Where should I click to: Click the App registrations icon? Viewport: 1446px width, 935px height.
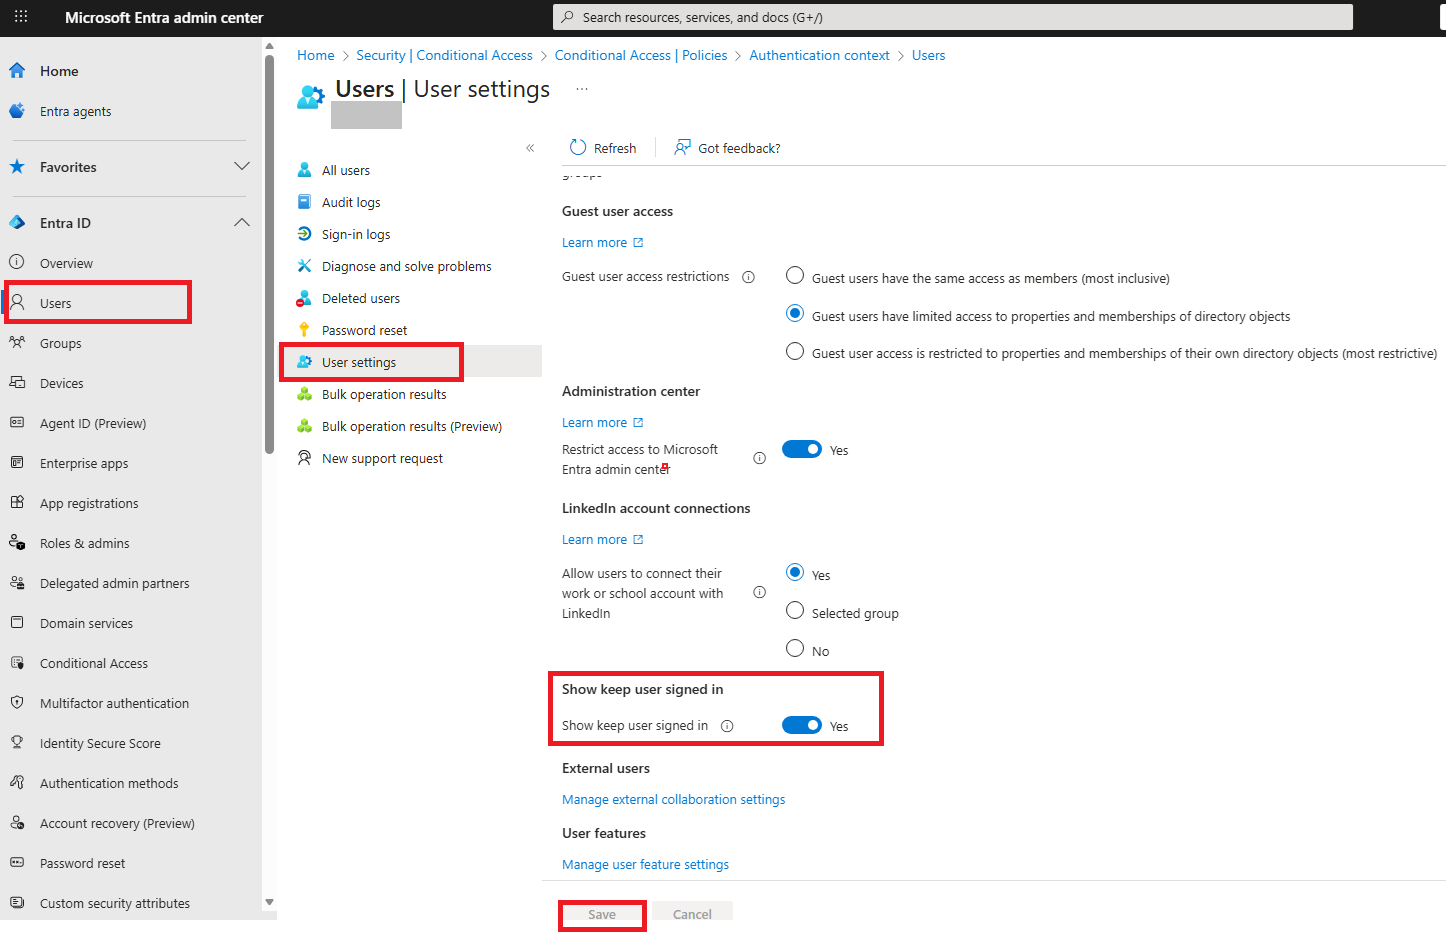17,502
